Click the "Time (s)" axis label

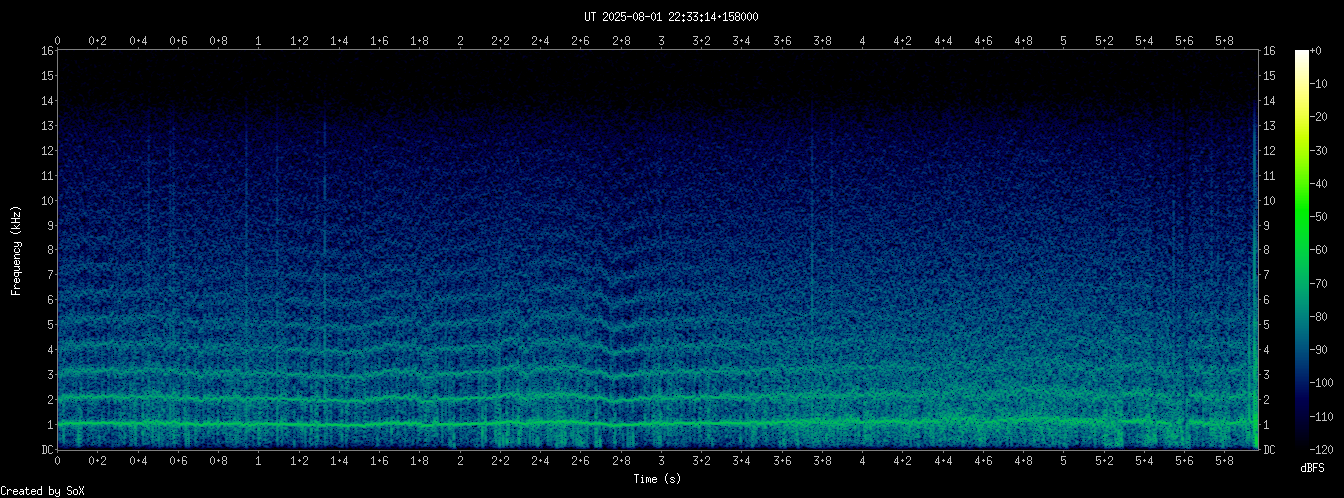coord(658,479)
